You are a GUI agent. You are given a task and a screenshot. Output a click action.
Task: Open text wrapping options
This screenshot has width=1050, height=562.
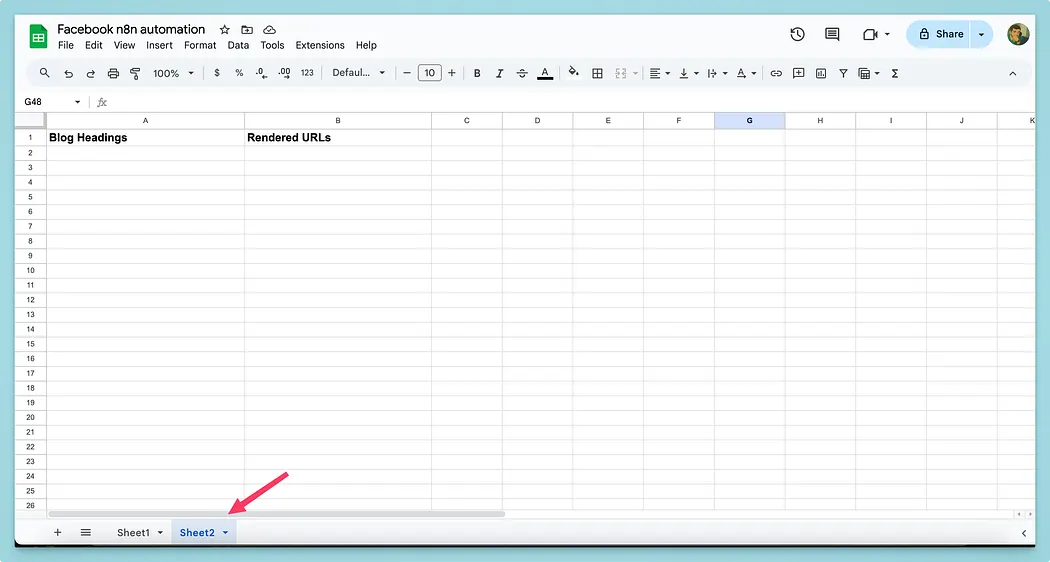point(717,74)
